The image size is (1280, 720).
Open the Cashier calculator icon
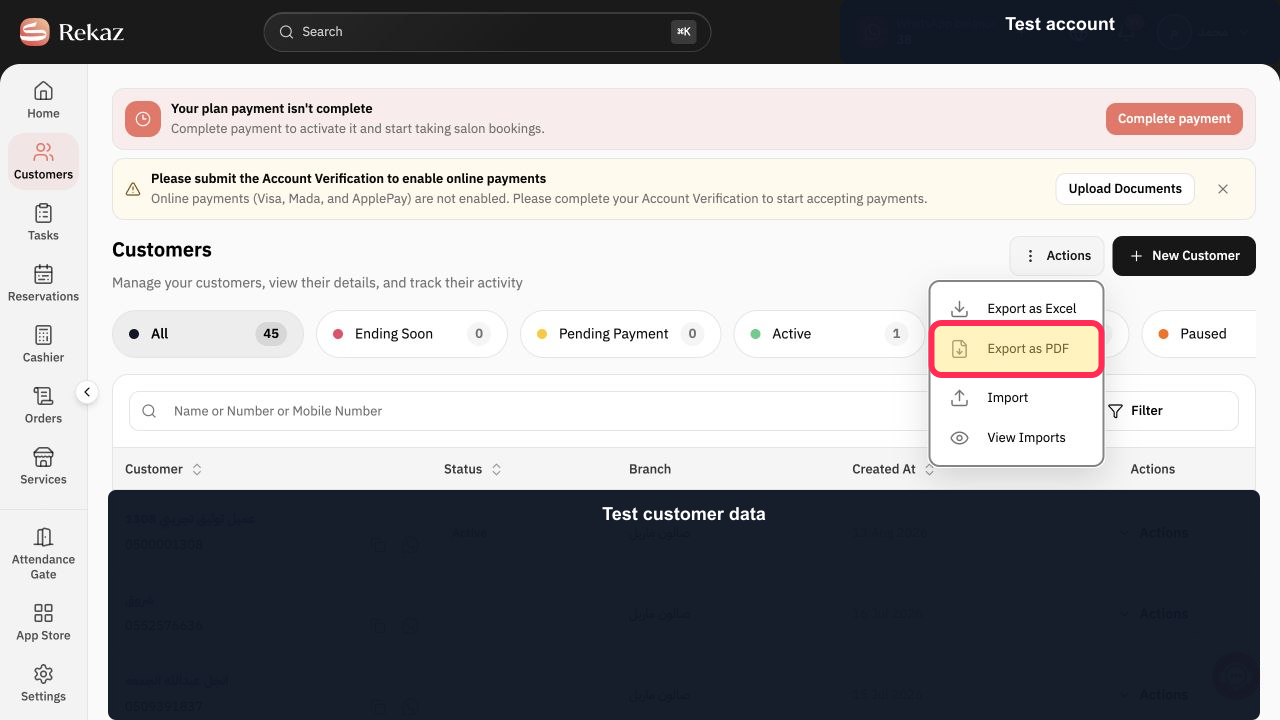click(43, 335)
